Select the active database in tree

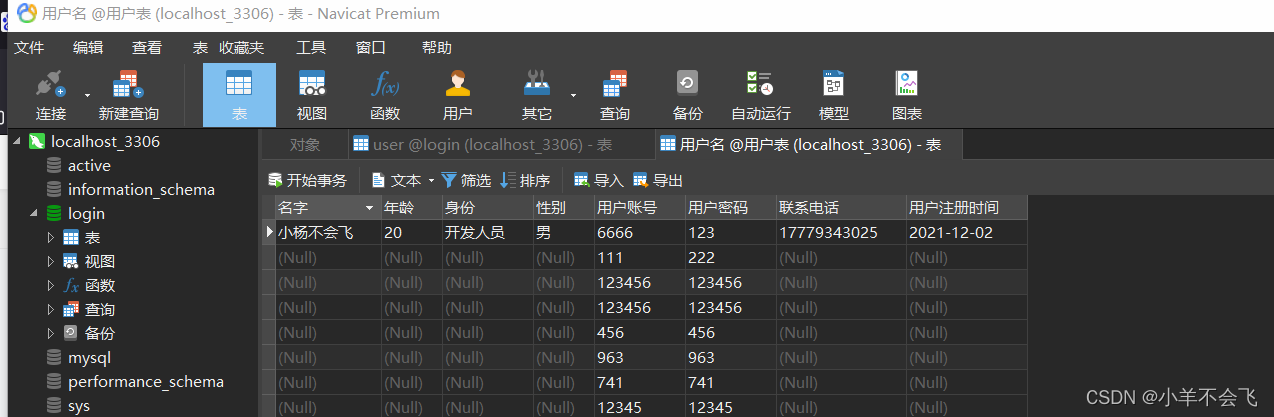pyautogui.click(x=89, y=166)
